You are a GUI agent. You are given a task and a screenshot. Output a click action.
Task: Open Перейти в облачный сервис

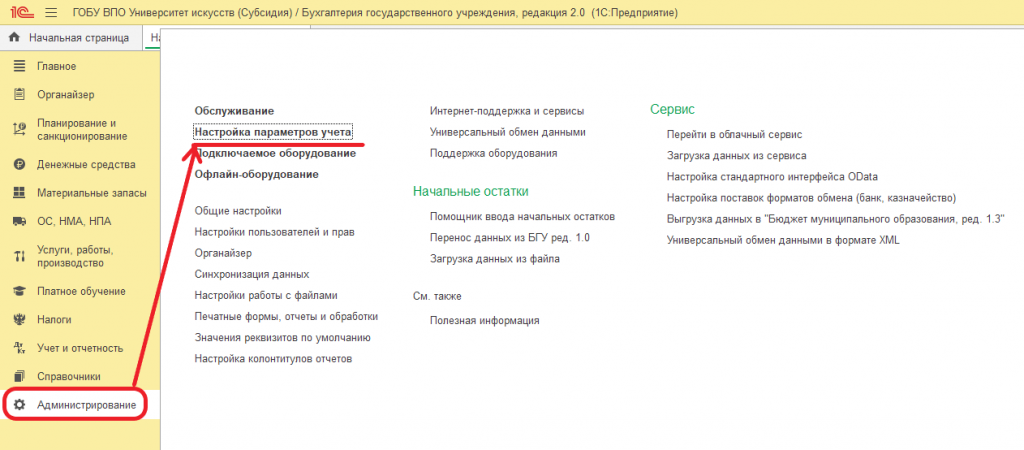pos(735,135)
